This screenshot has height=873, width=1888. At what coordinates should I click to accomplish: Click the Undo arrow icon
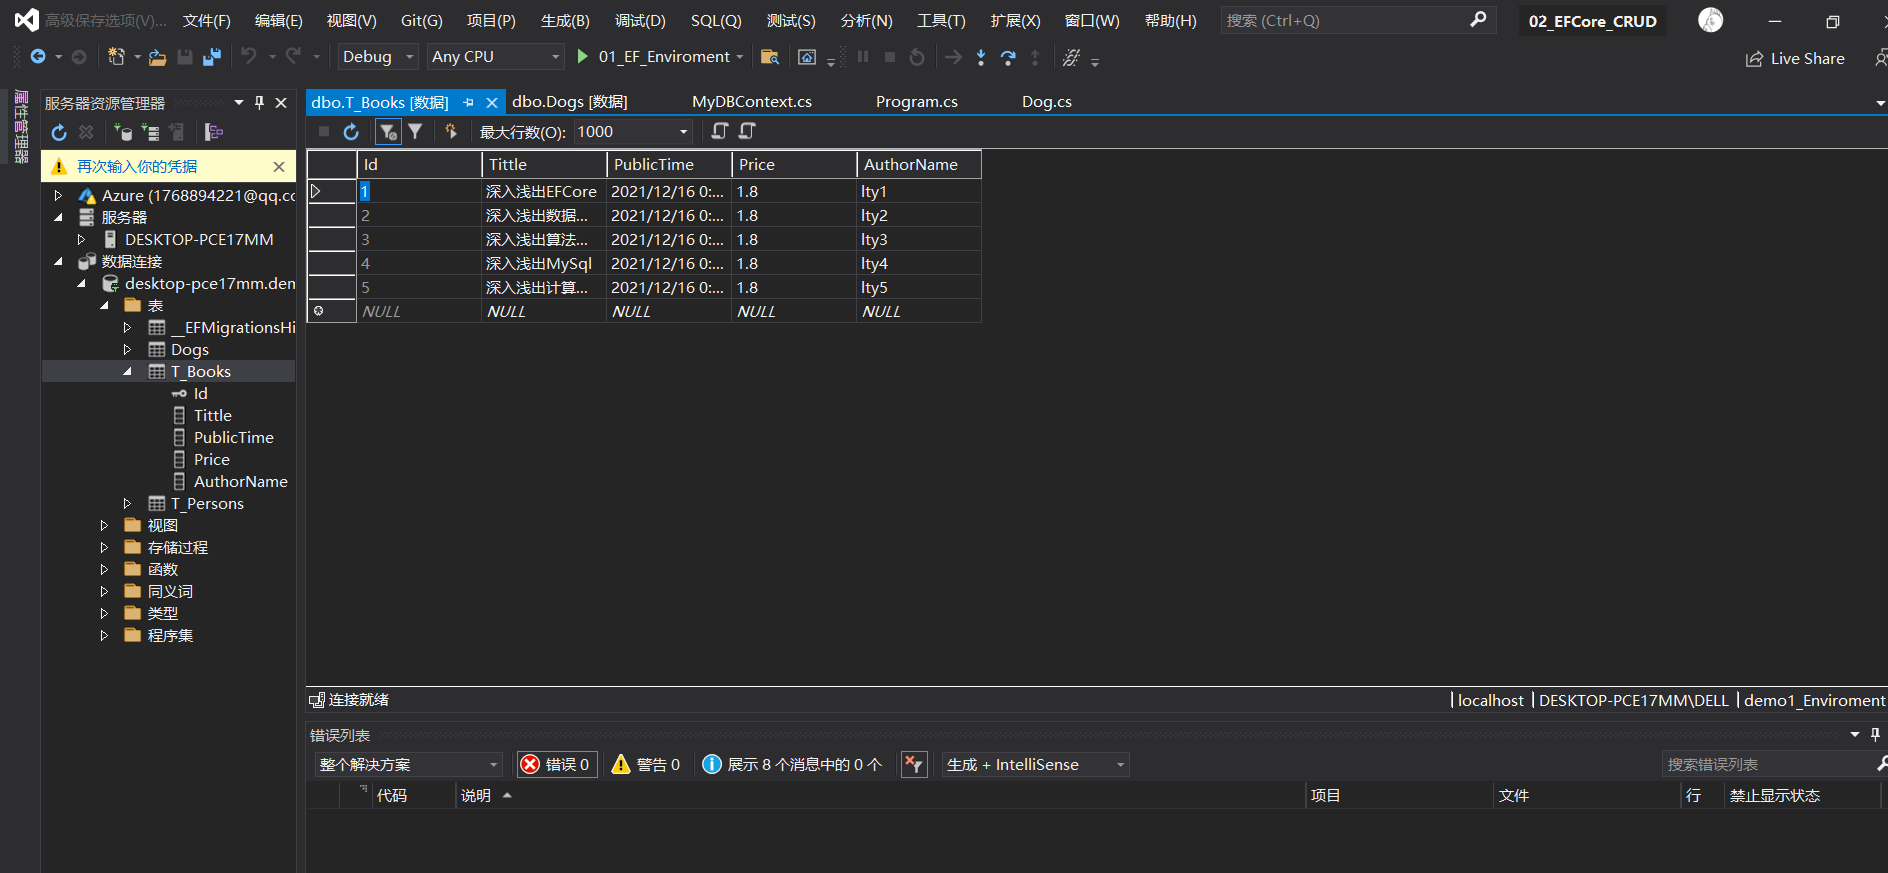249,57
